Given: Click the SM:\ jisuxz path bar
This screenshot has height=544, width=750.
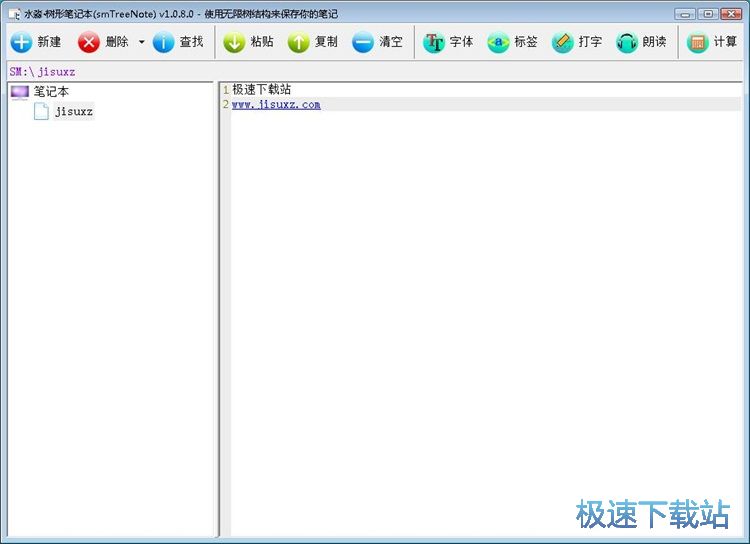Looking at the screenshot, I should click(375, 72).
